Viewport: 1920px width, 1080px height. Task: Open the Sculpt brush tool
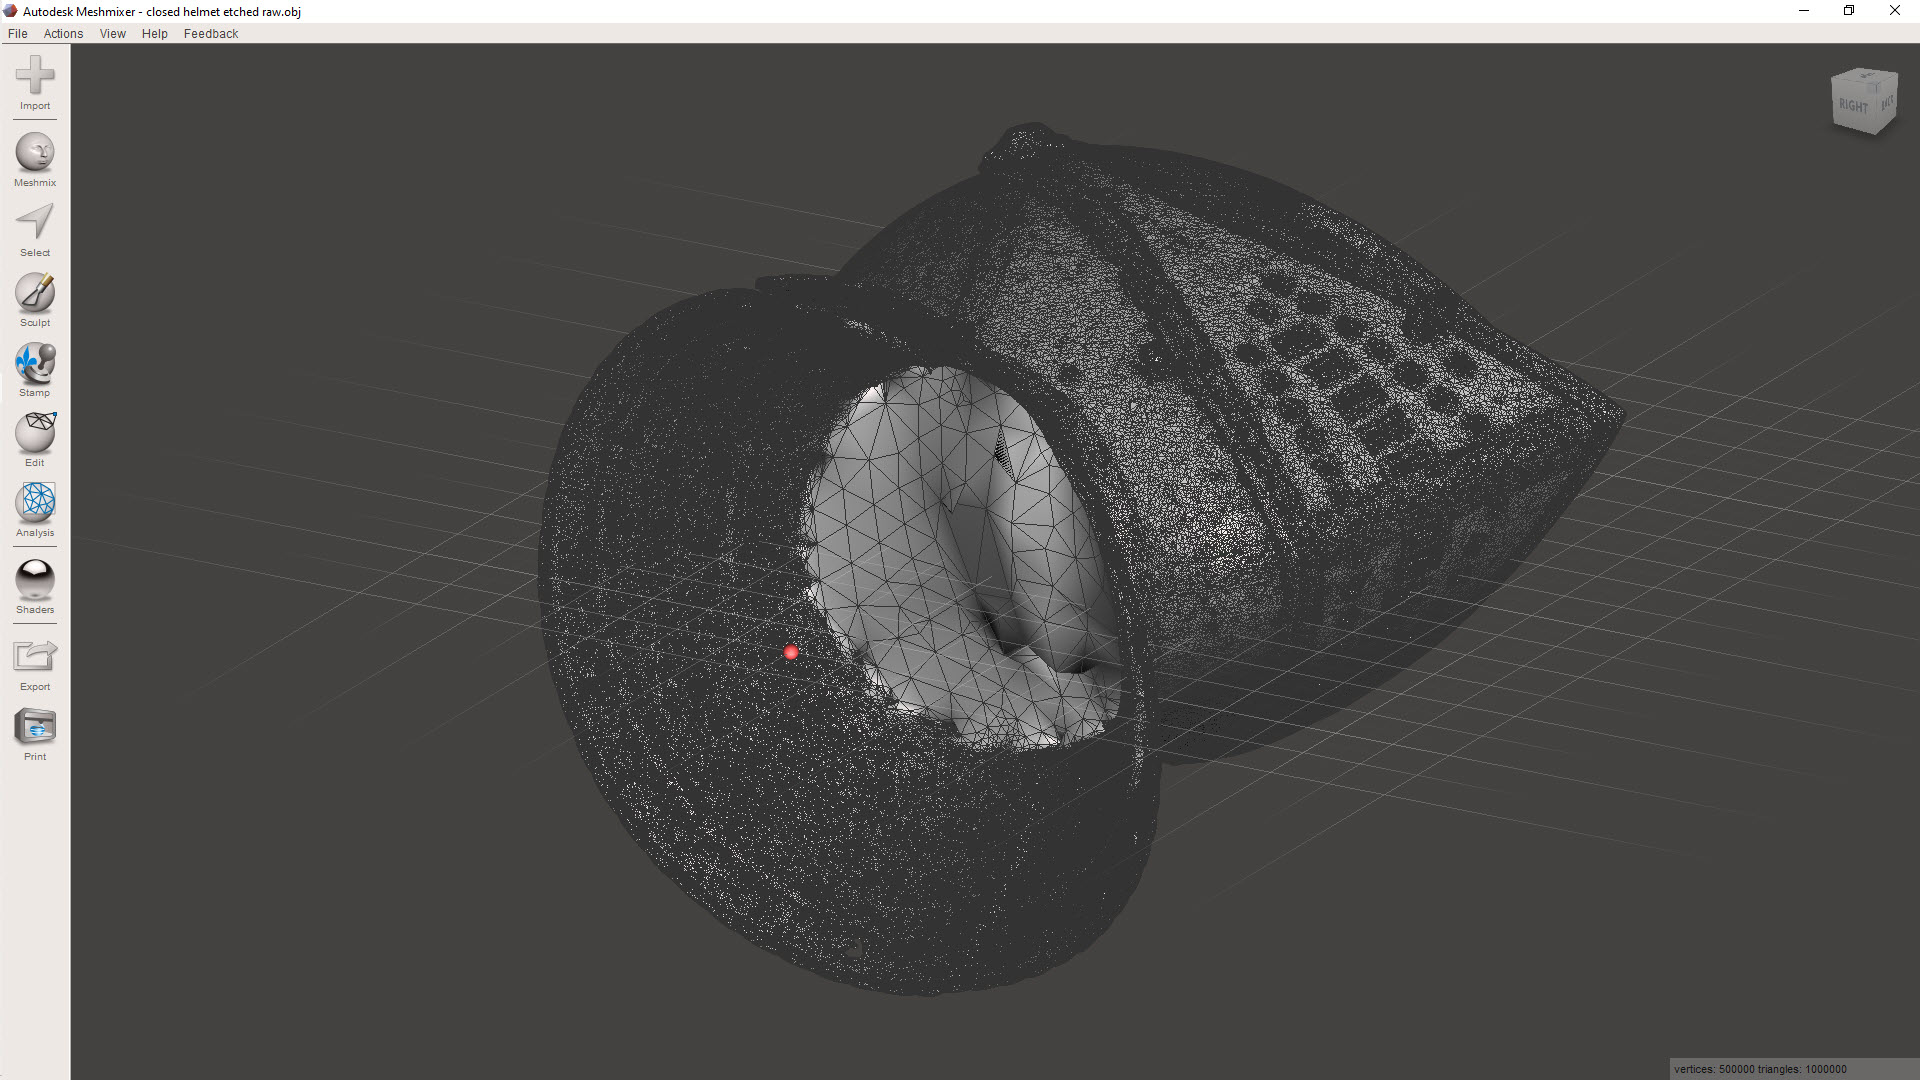click(35, 294)
